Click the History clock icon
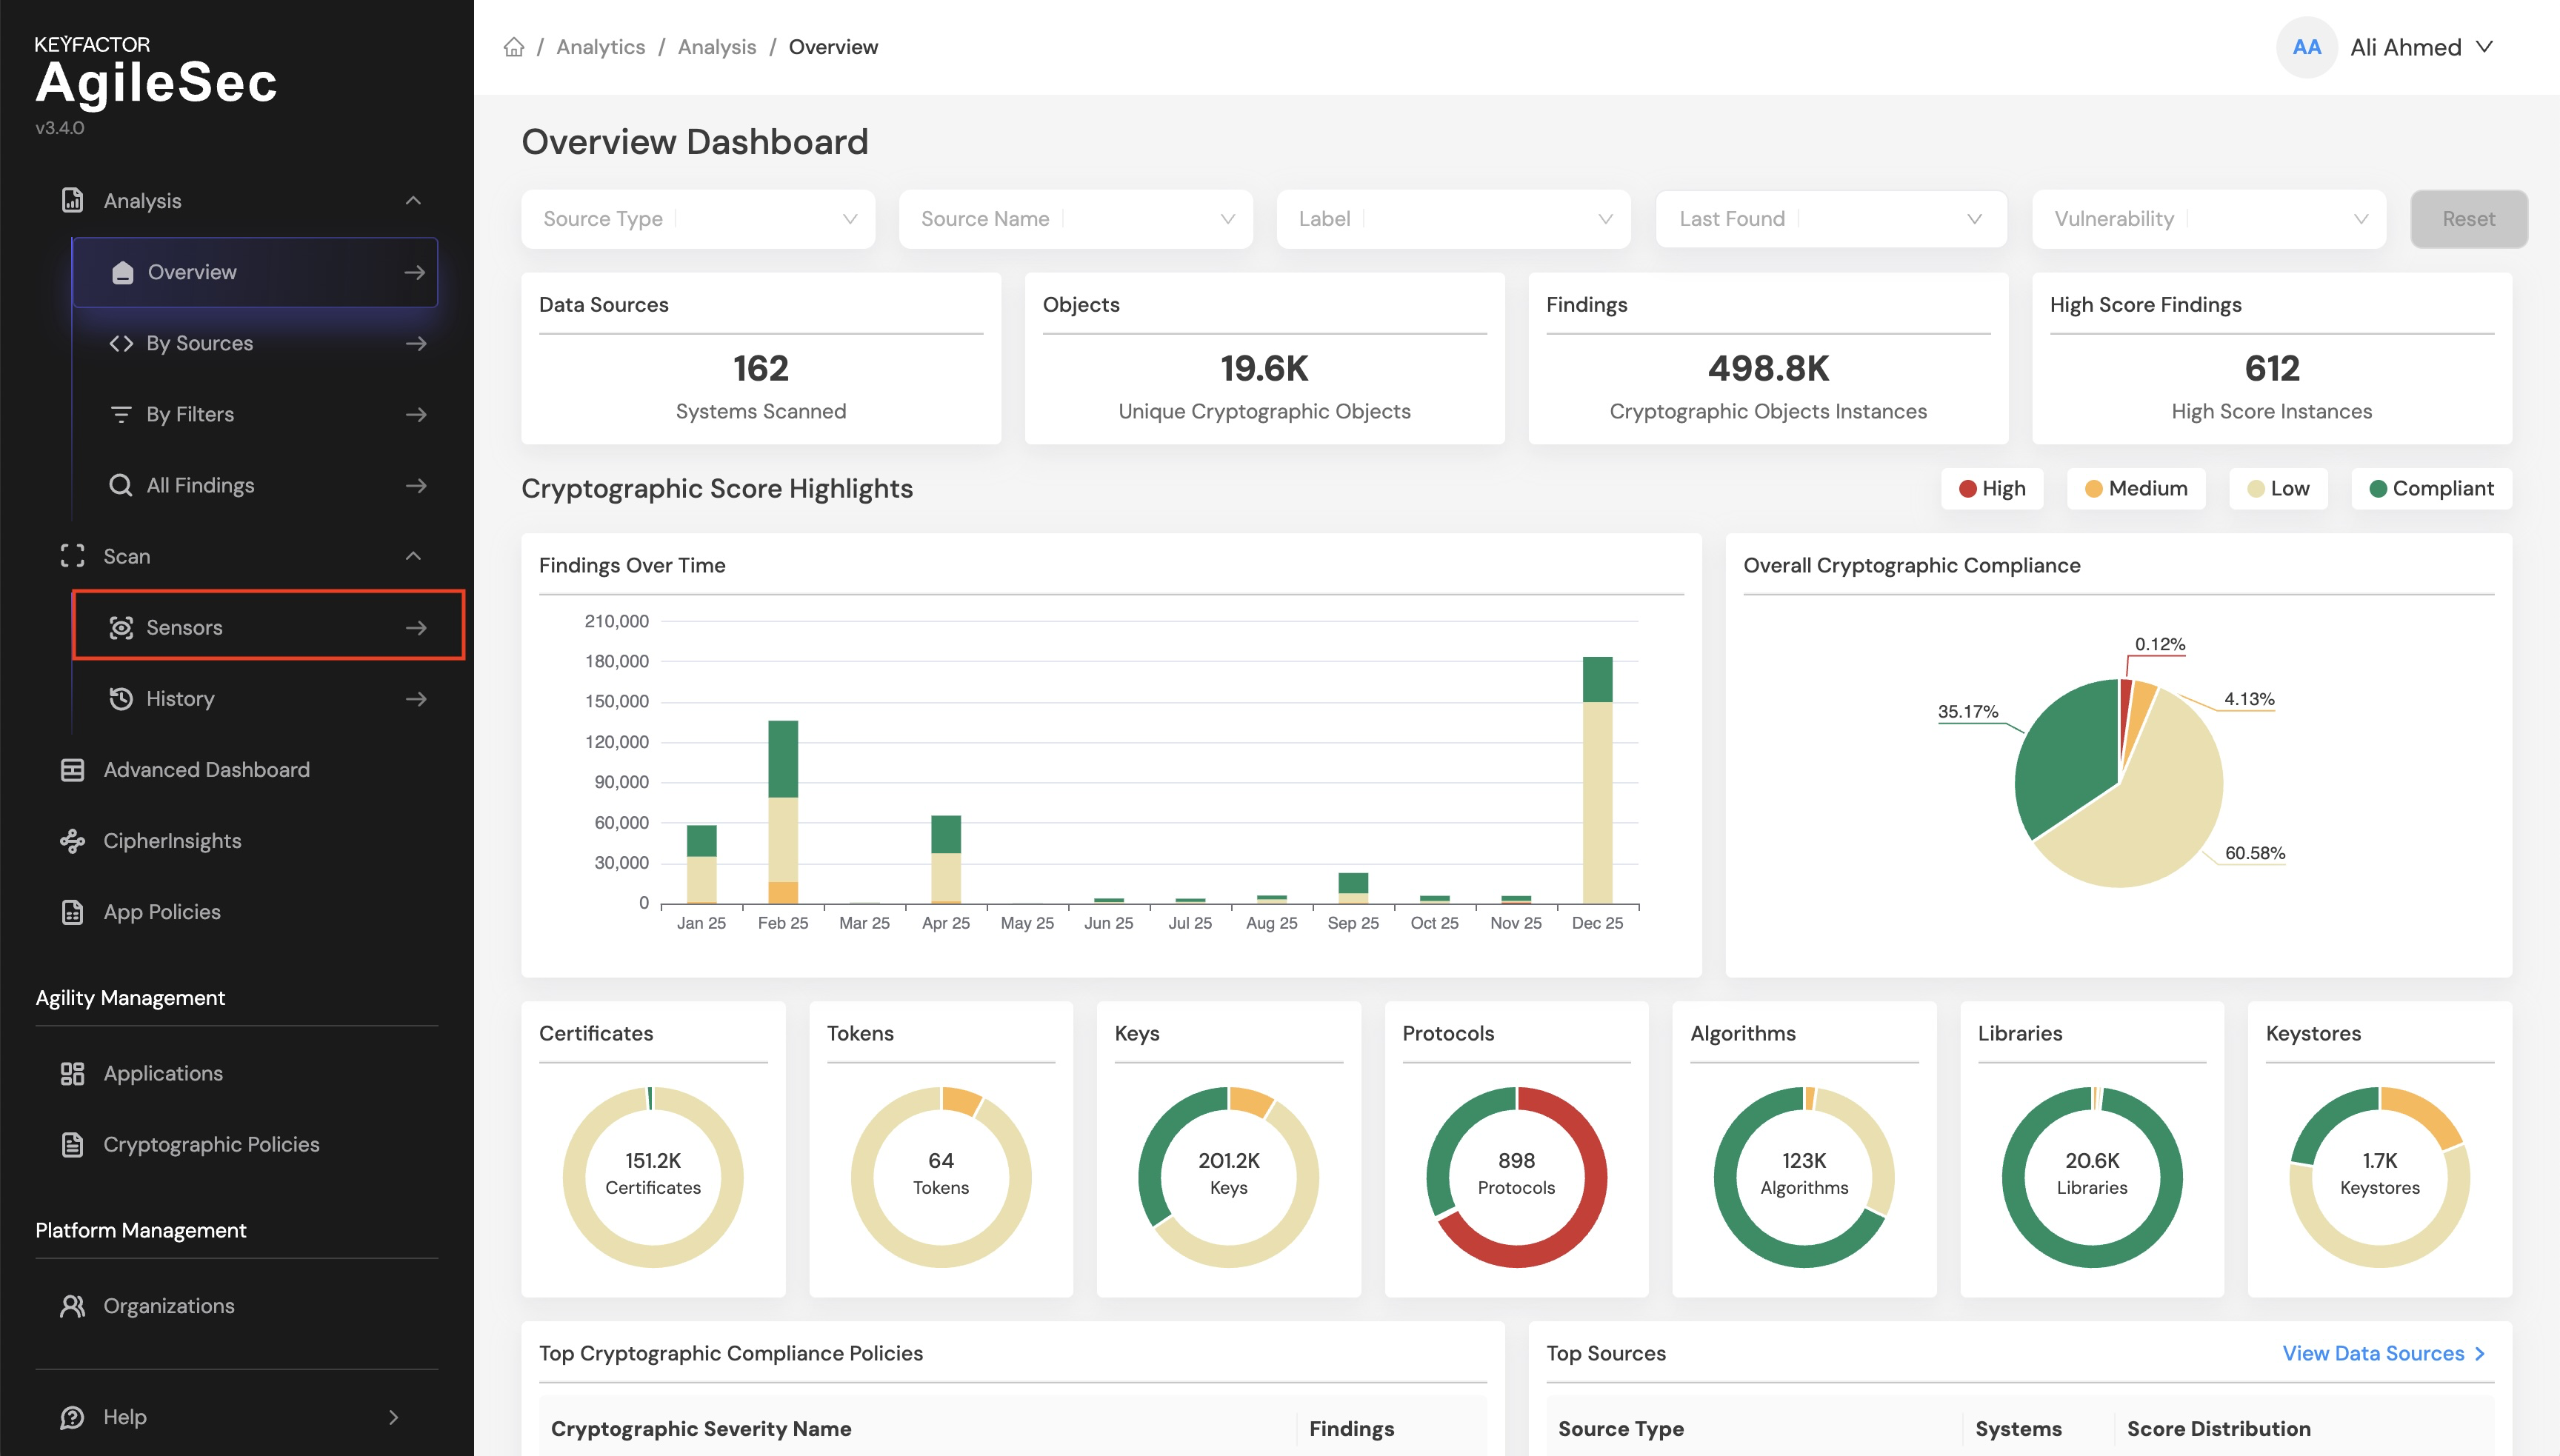This screenshot has width=2560, height=1456. (x=121, y=698)
